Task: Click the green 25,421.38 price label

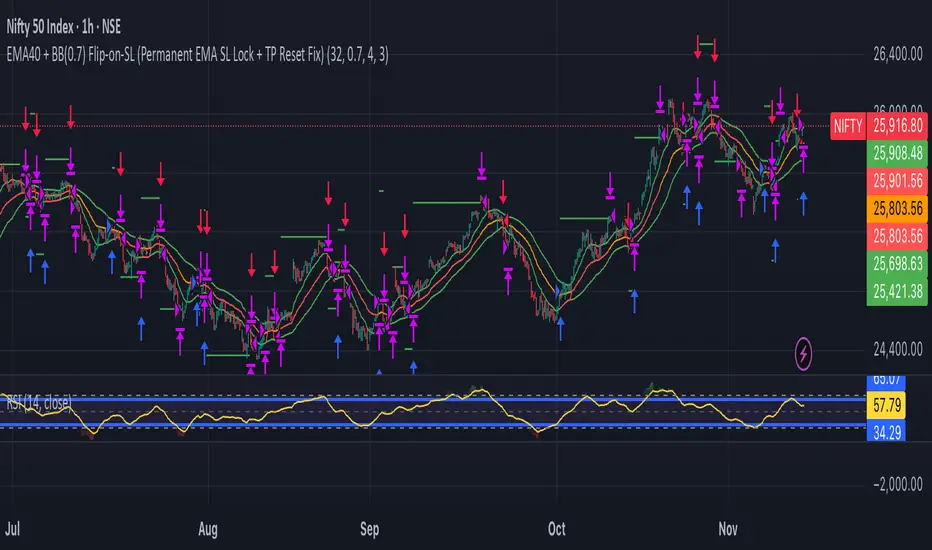Action: coord(896,296)
